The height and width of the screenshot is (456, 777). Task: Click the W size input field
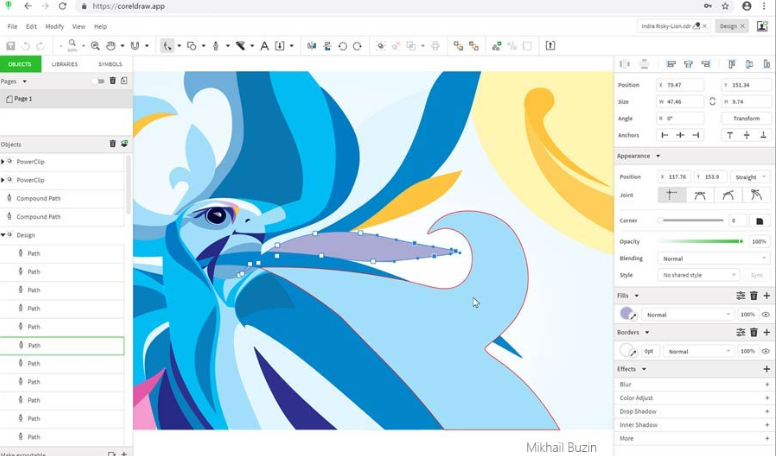point(679,102)
